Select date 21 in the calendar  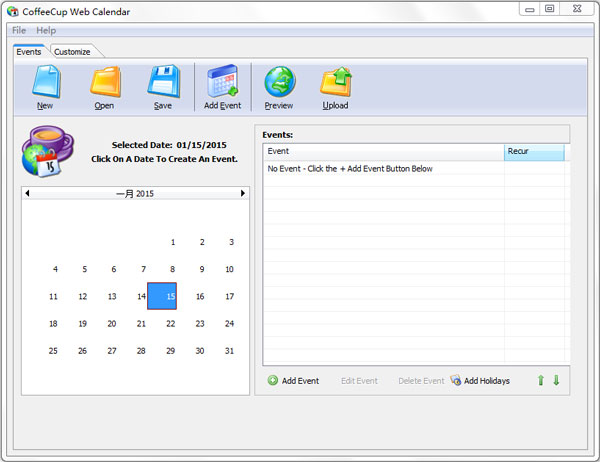tap(141, 323)
